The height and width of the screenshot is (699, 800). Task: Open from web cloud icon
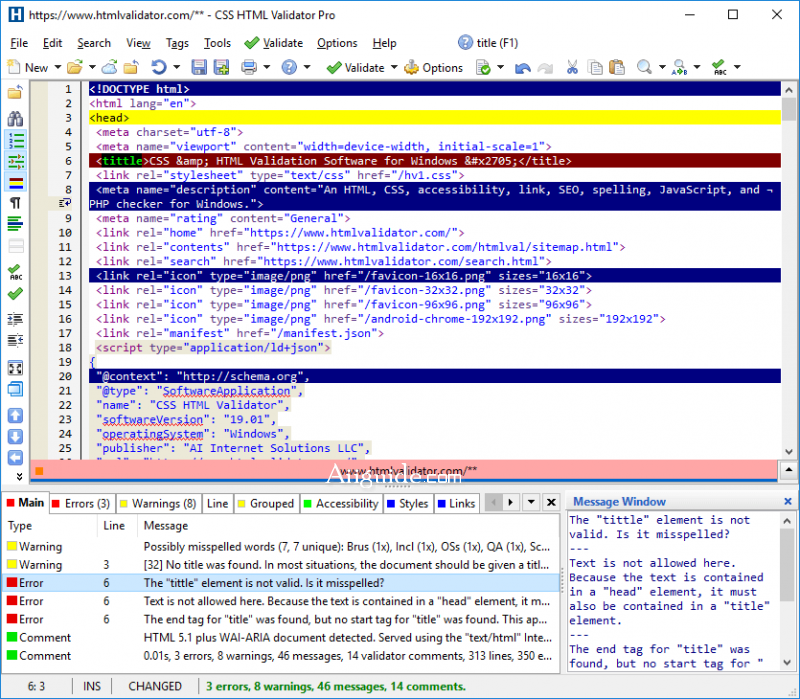click(x=109, y=67)
